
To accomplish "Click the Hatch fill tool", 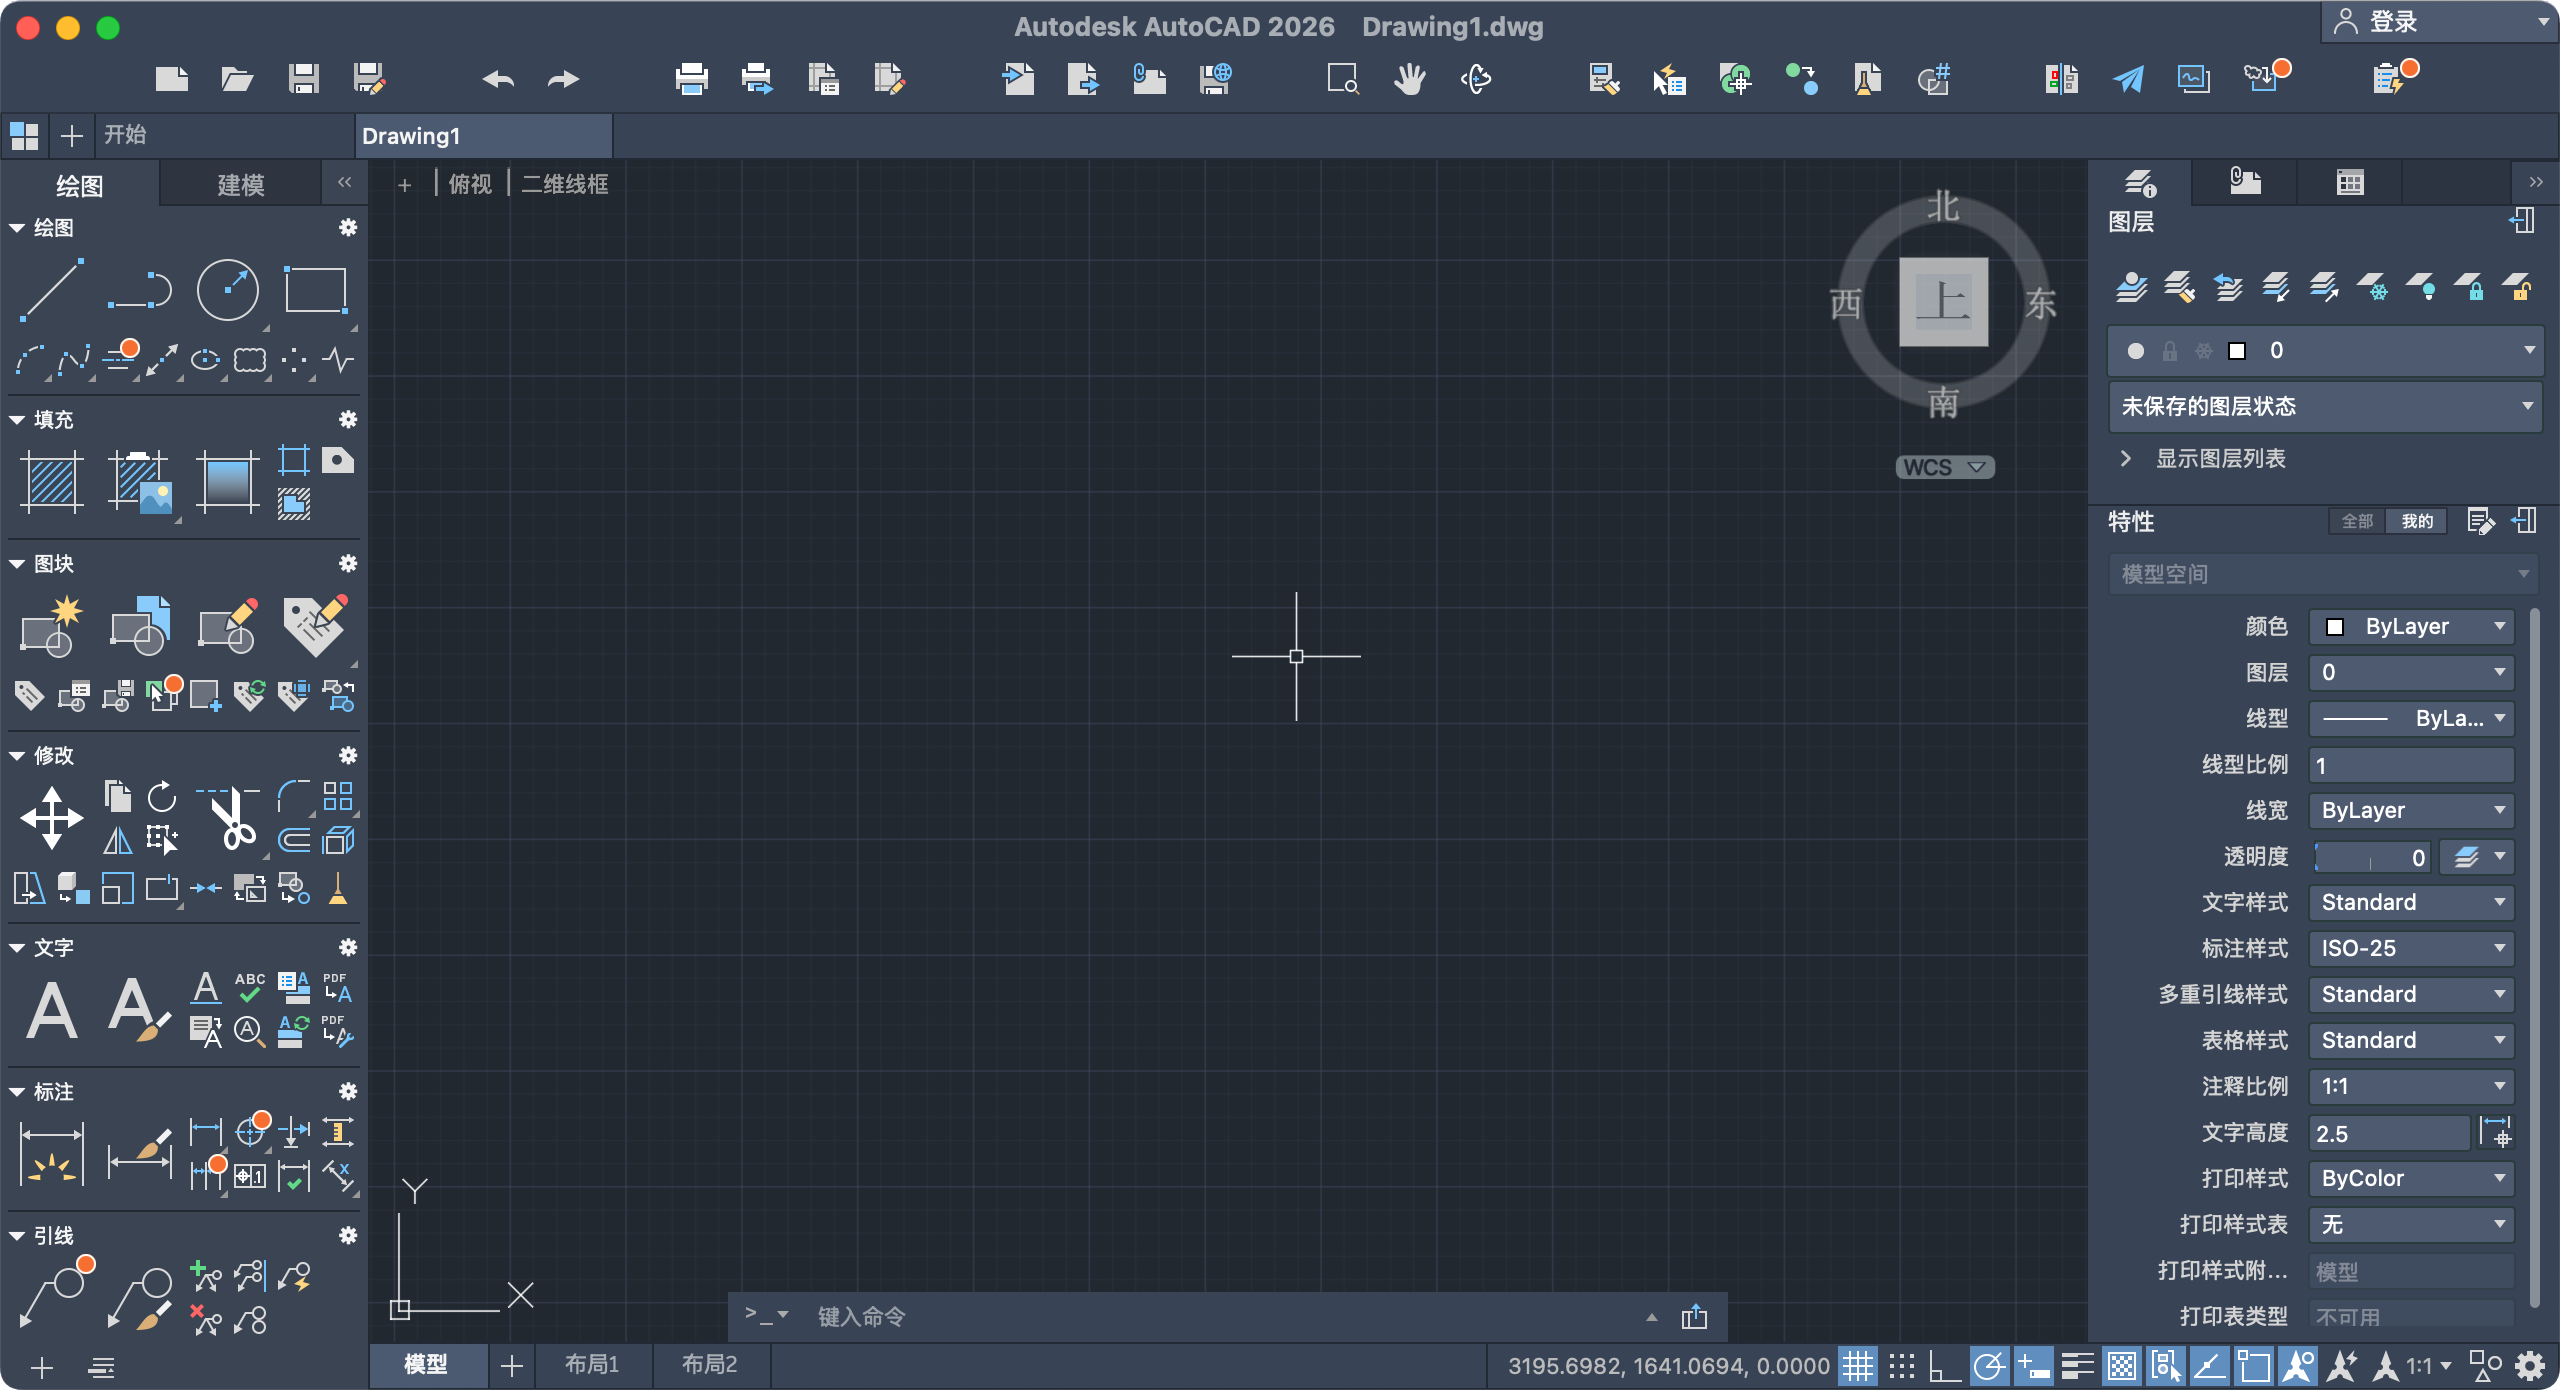I will coord(51,482).
